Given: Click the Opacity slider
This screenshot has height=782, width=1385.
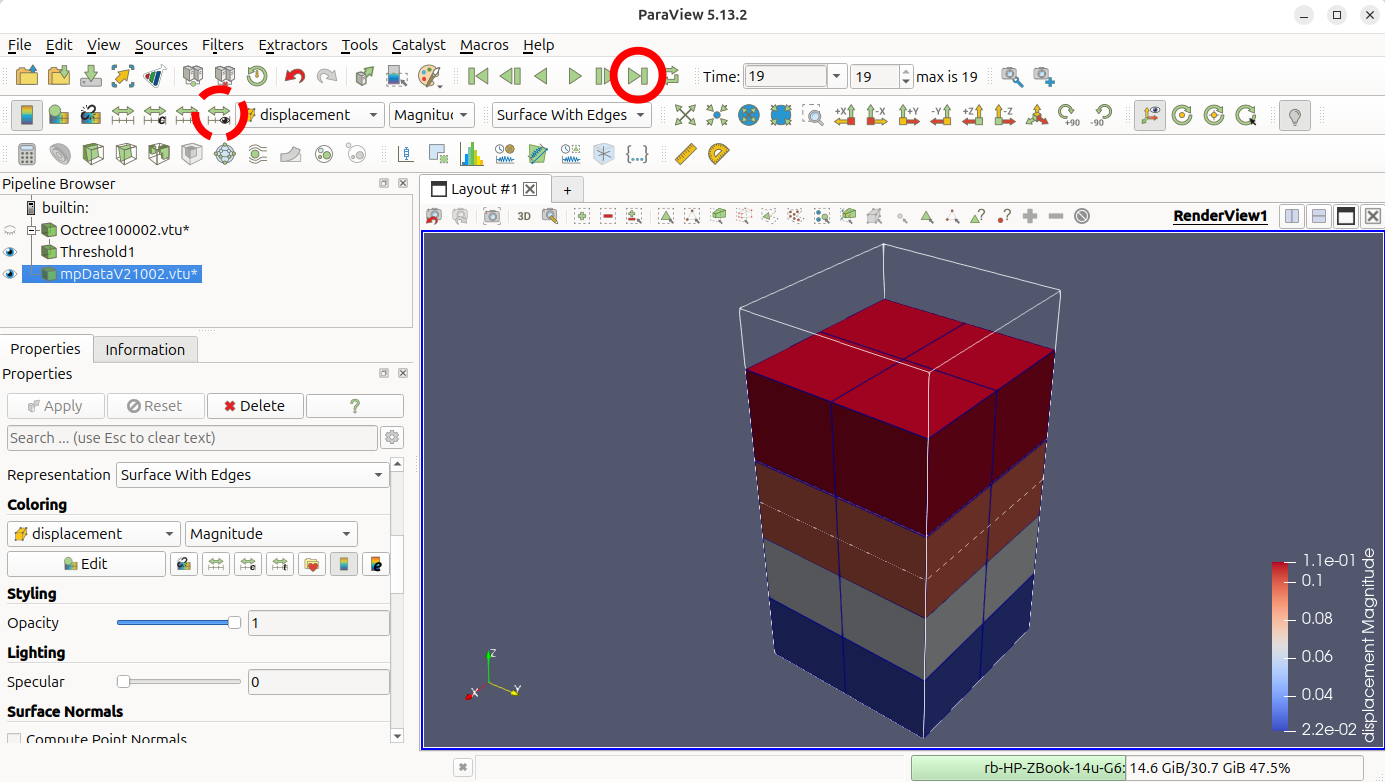Looking at the screenshot, I should coord(178,623).
